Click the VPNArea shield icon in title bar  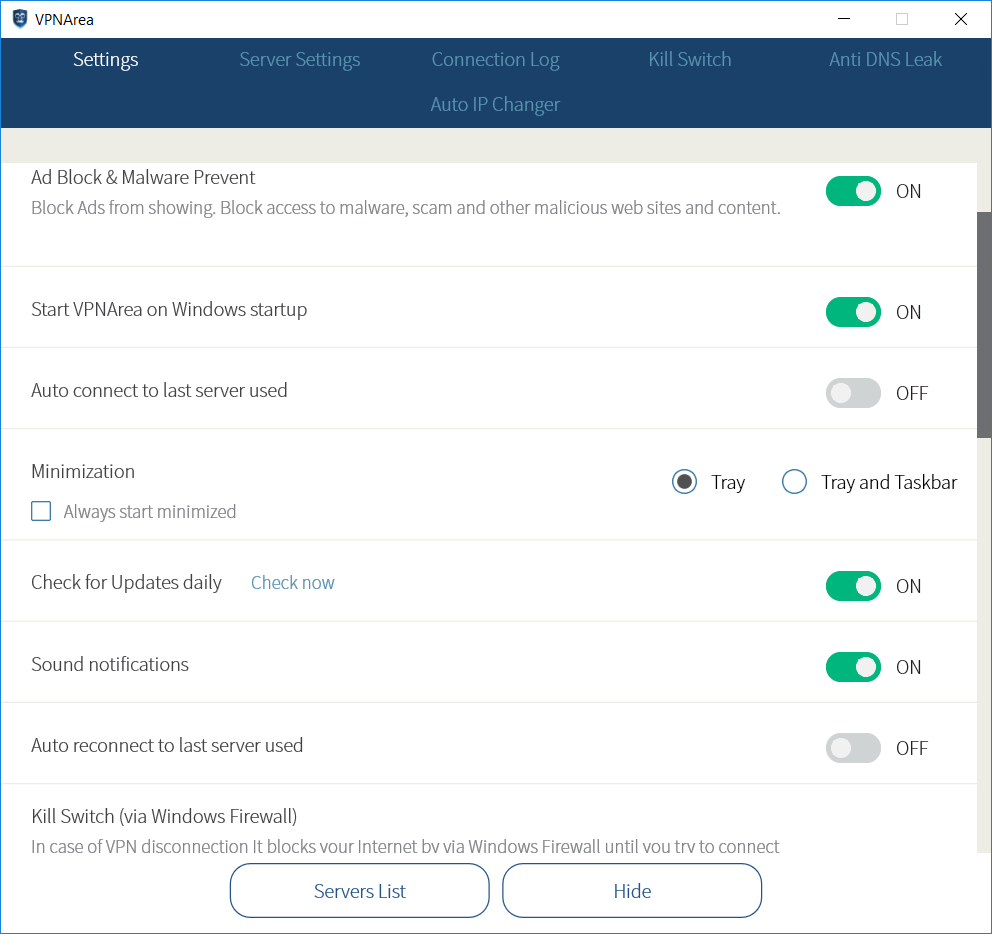[x=20, y=19]
